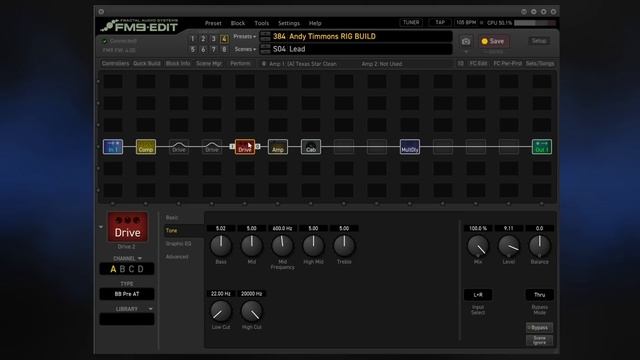This screenshot has height=360, width=640.
Task: Switch to scene 3
Action: point(213,39)
